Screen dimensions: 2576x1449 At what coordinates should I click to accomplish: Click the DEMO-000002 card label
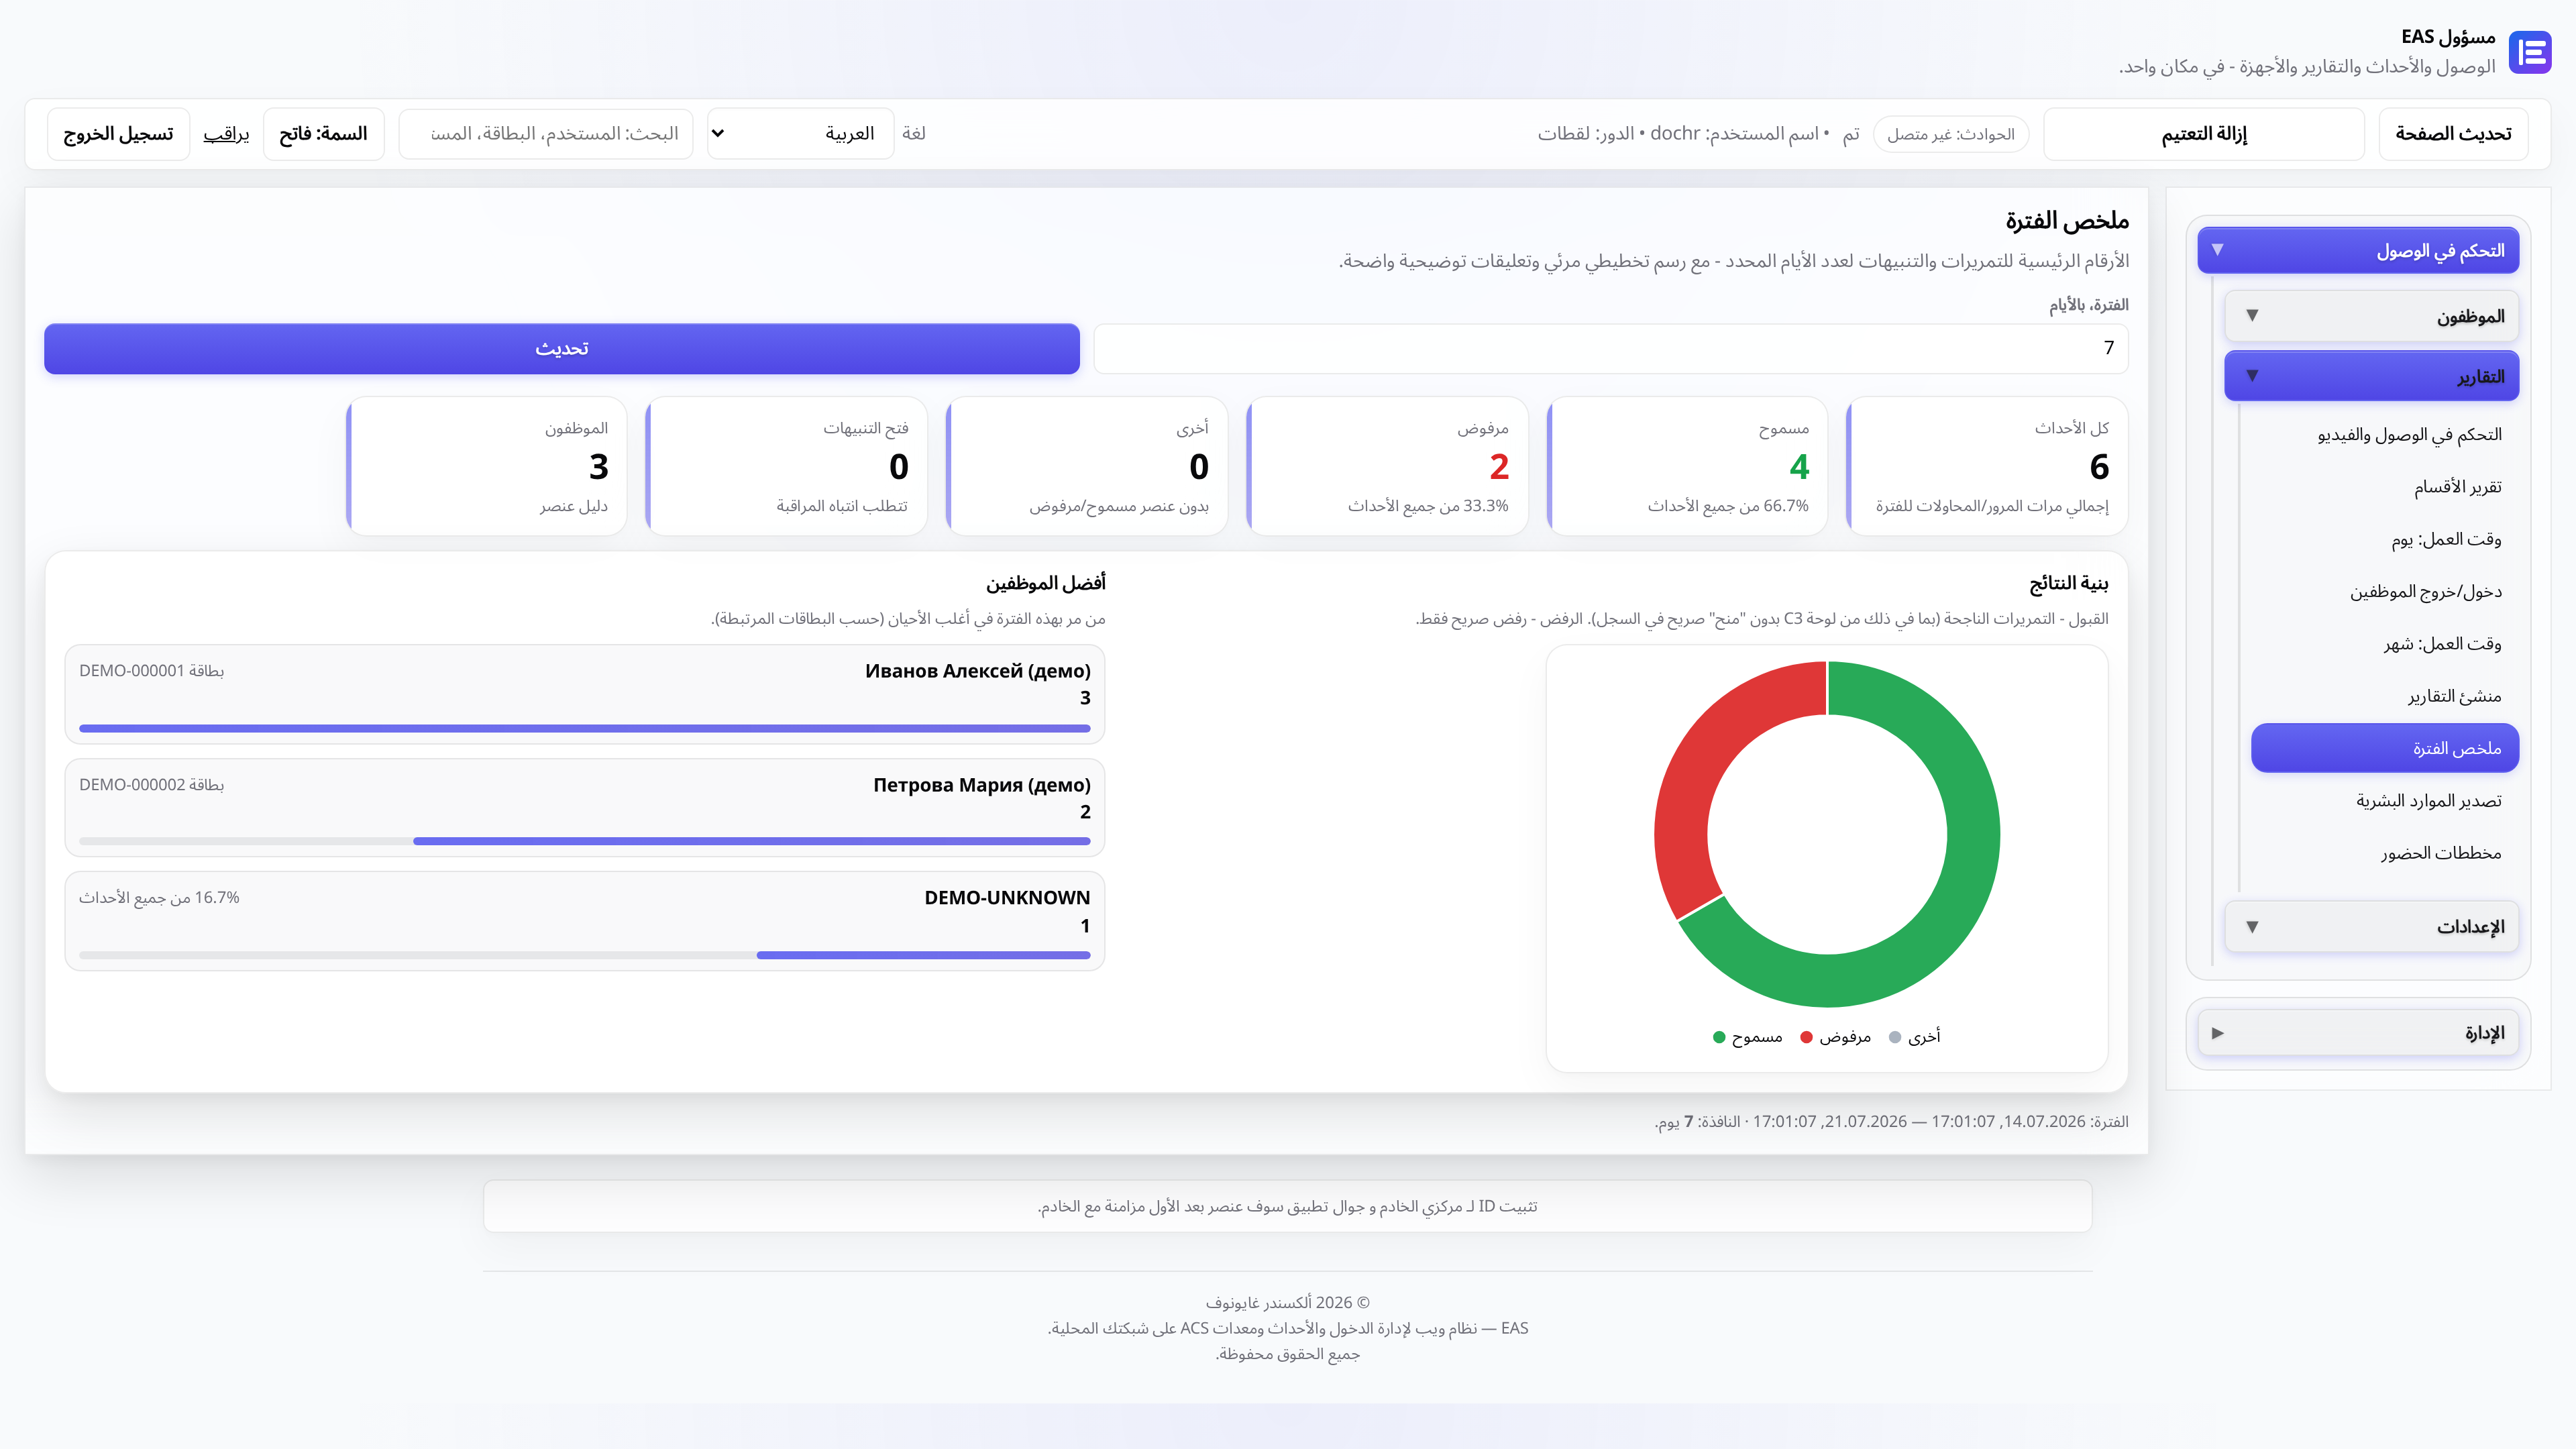(151, 785)
